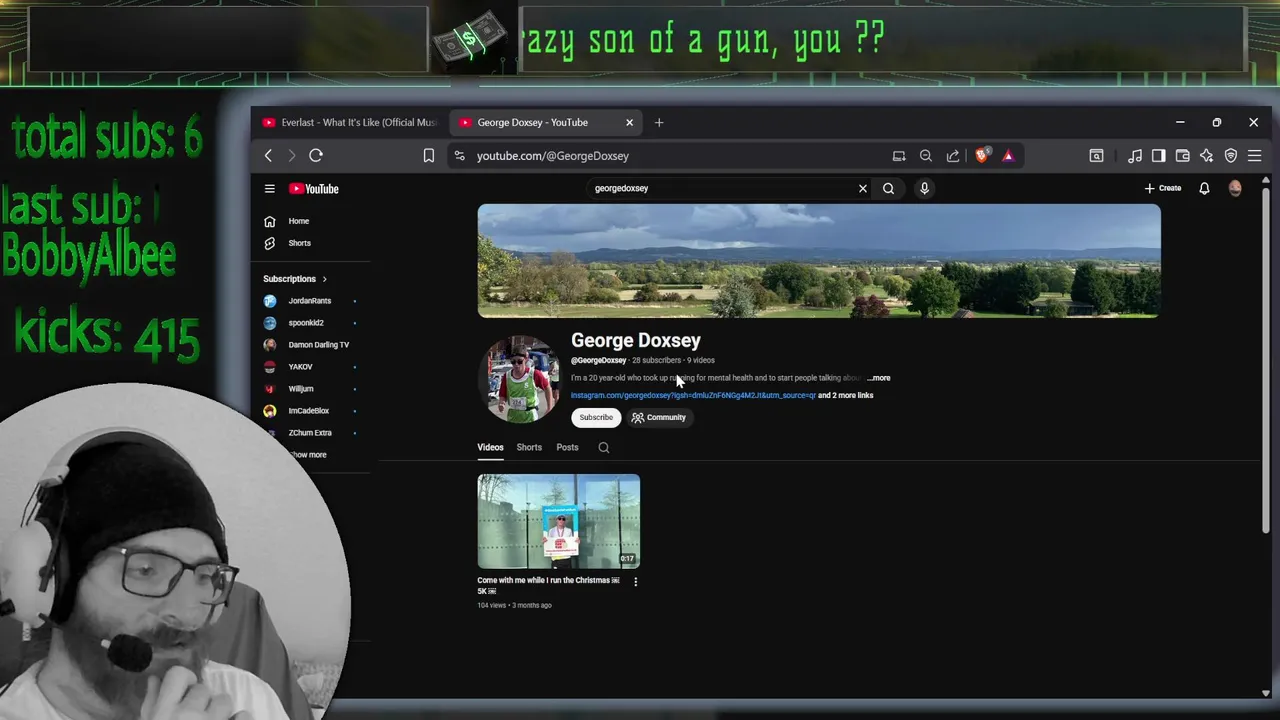Open the Brave Wallet icon
The image size is (1280, 720).
tap(1182, 155)
